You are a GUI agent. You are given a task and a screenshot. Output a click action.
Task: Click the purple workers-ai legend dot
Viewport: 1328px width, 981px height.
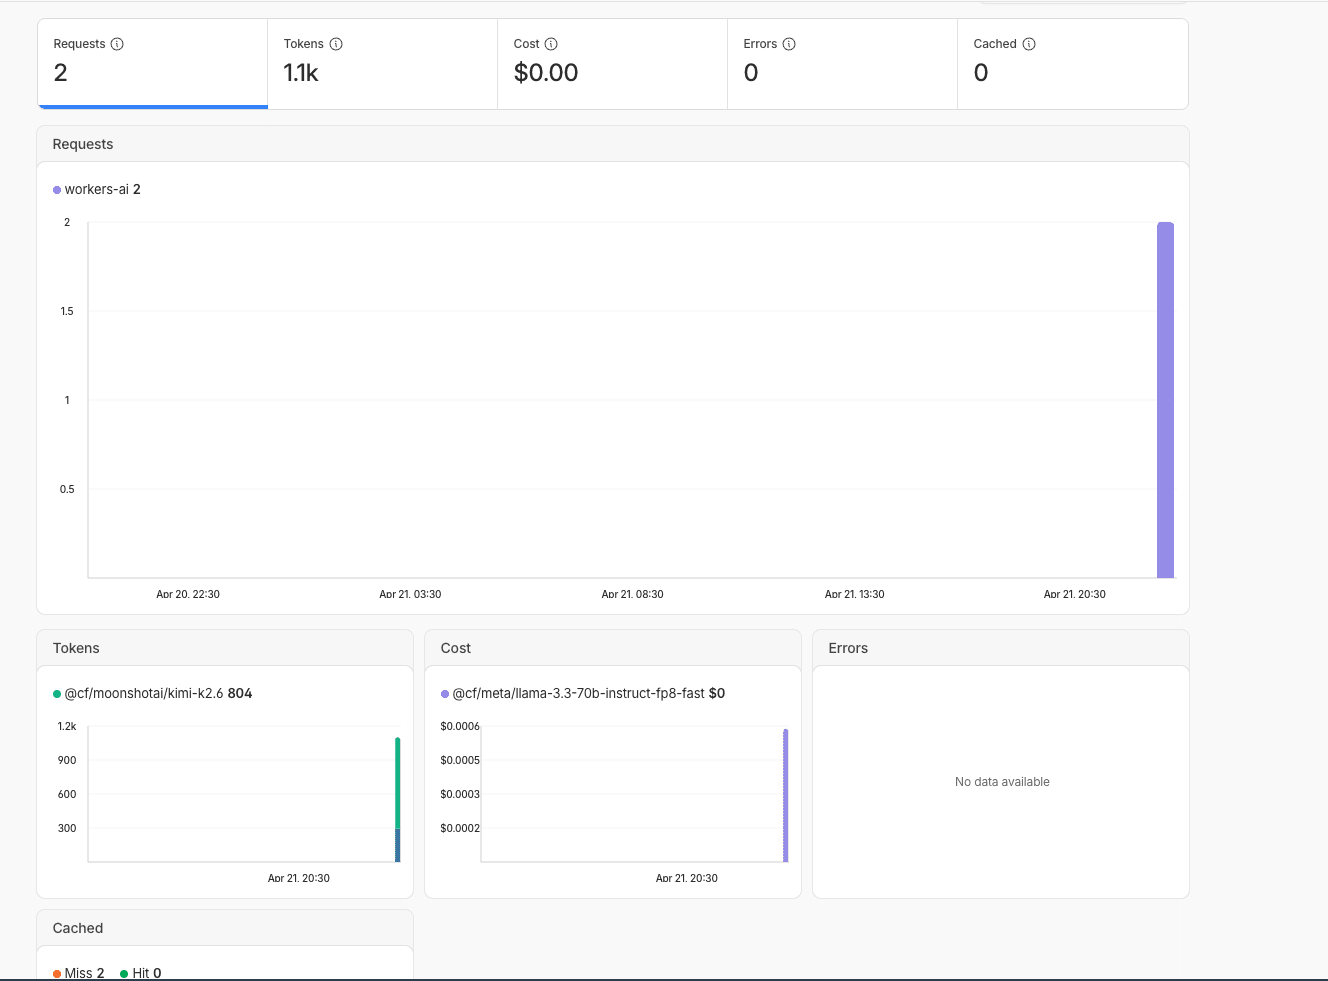57,190
